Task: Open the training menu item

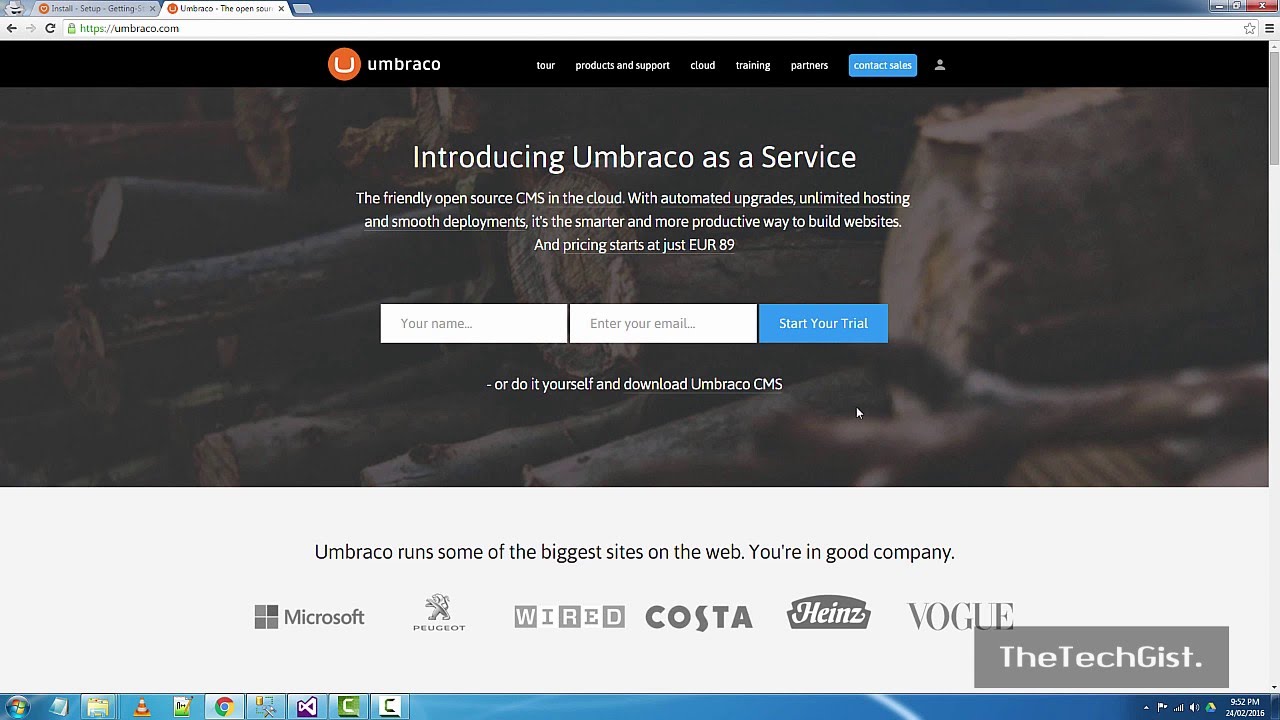Action: pyautogui.click(x=753, y=65)
